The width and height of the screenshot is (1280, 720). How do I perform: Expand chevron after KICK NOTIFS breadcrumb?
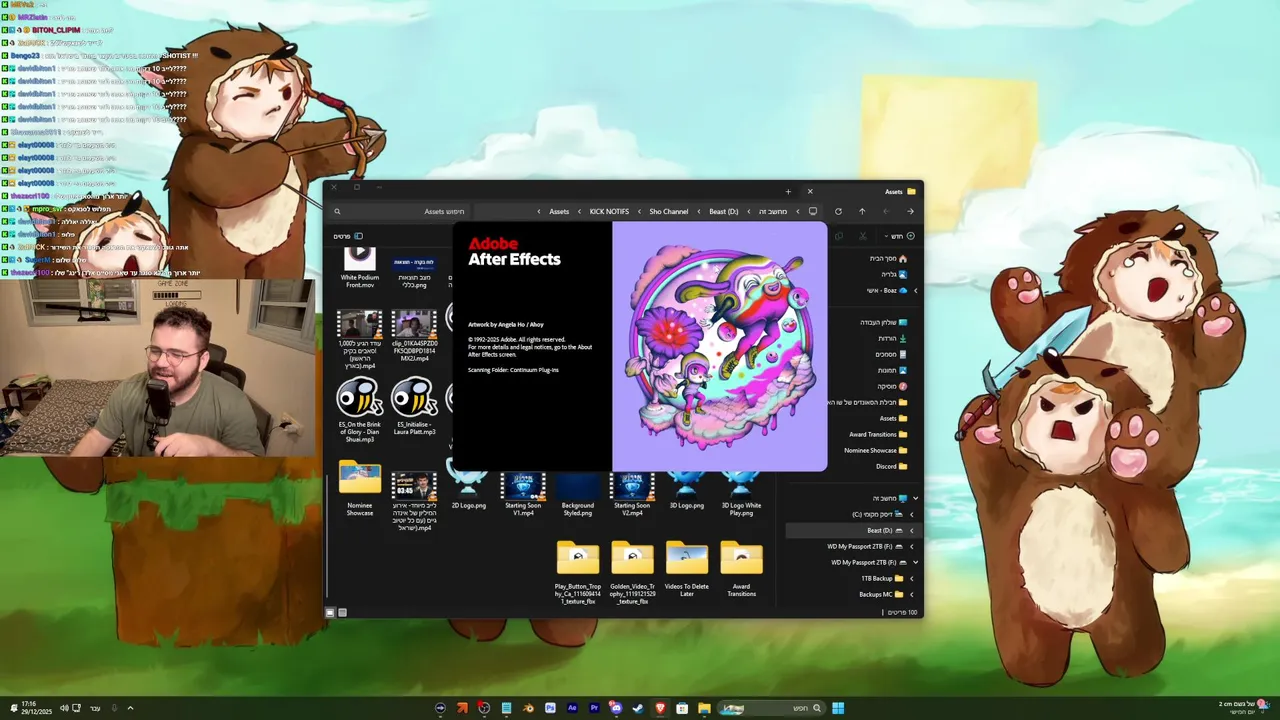[580, 211]
